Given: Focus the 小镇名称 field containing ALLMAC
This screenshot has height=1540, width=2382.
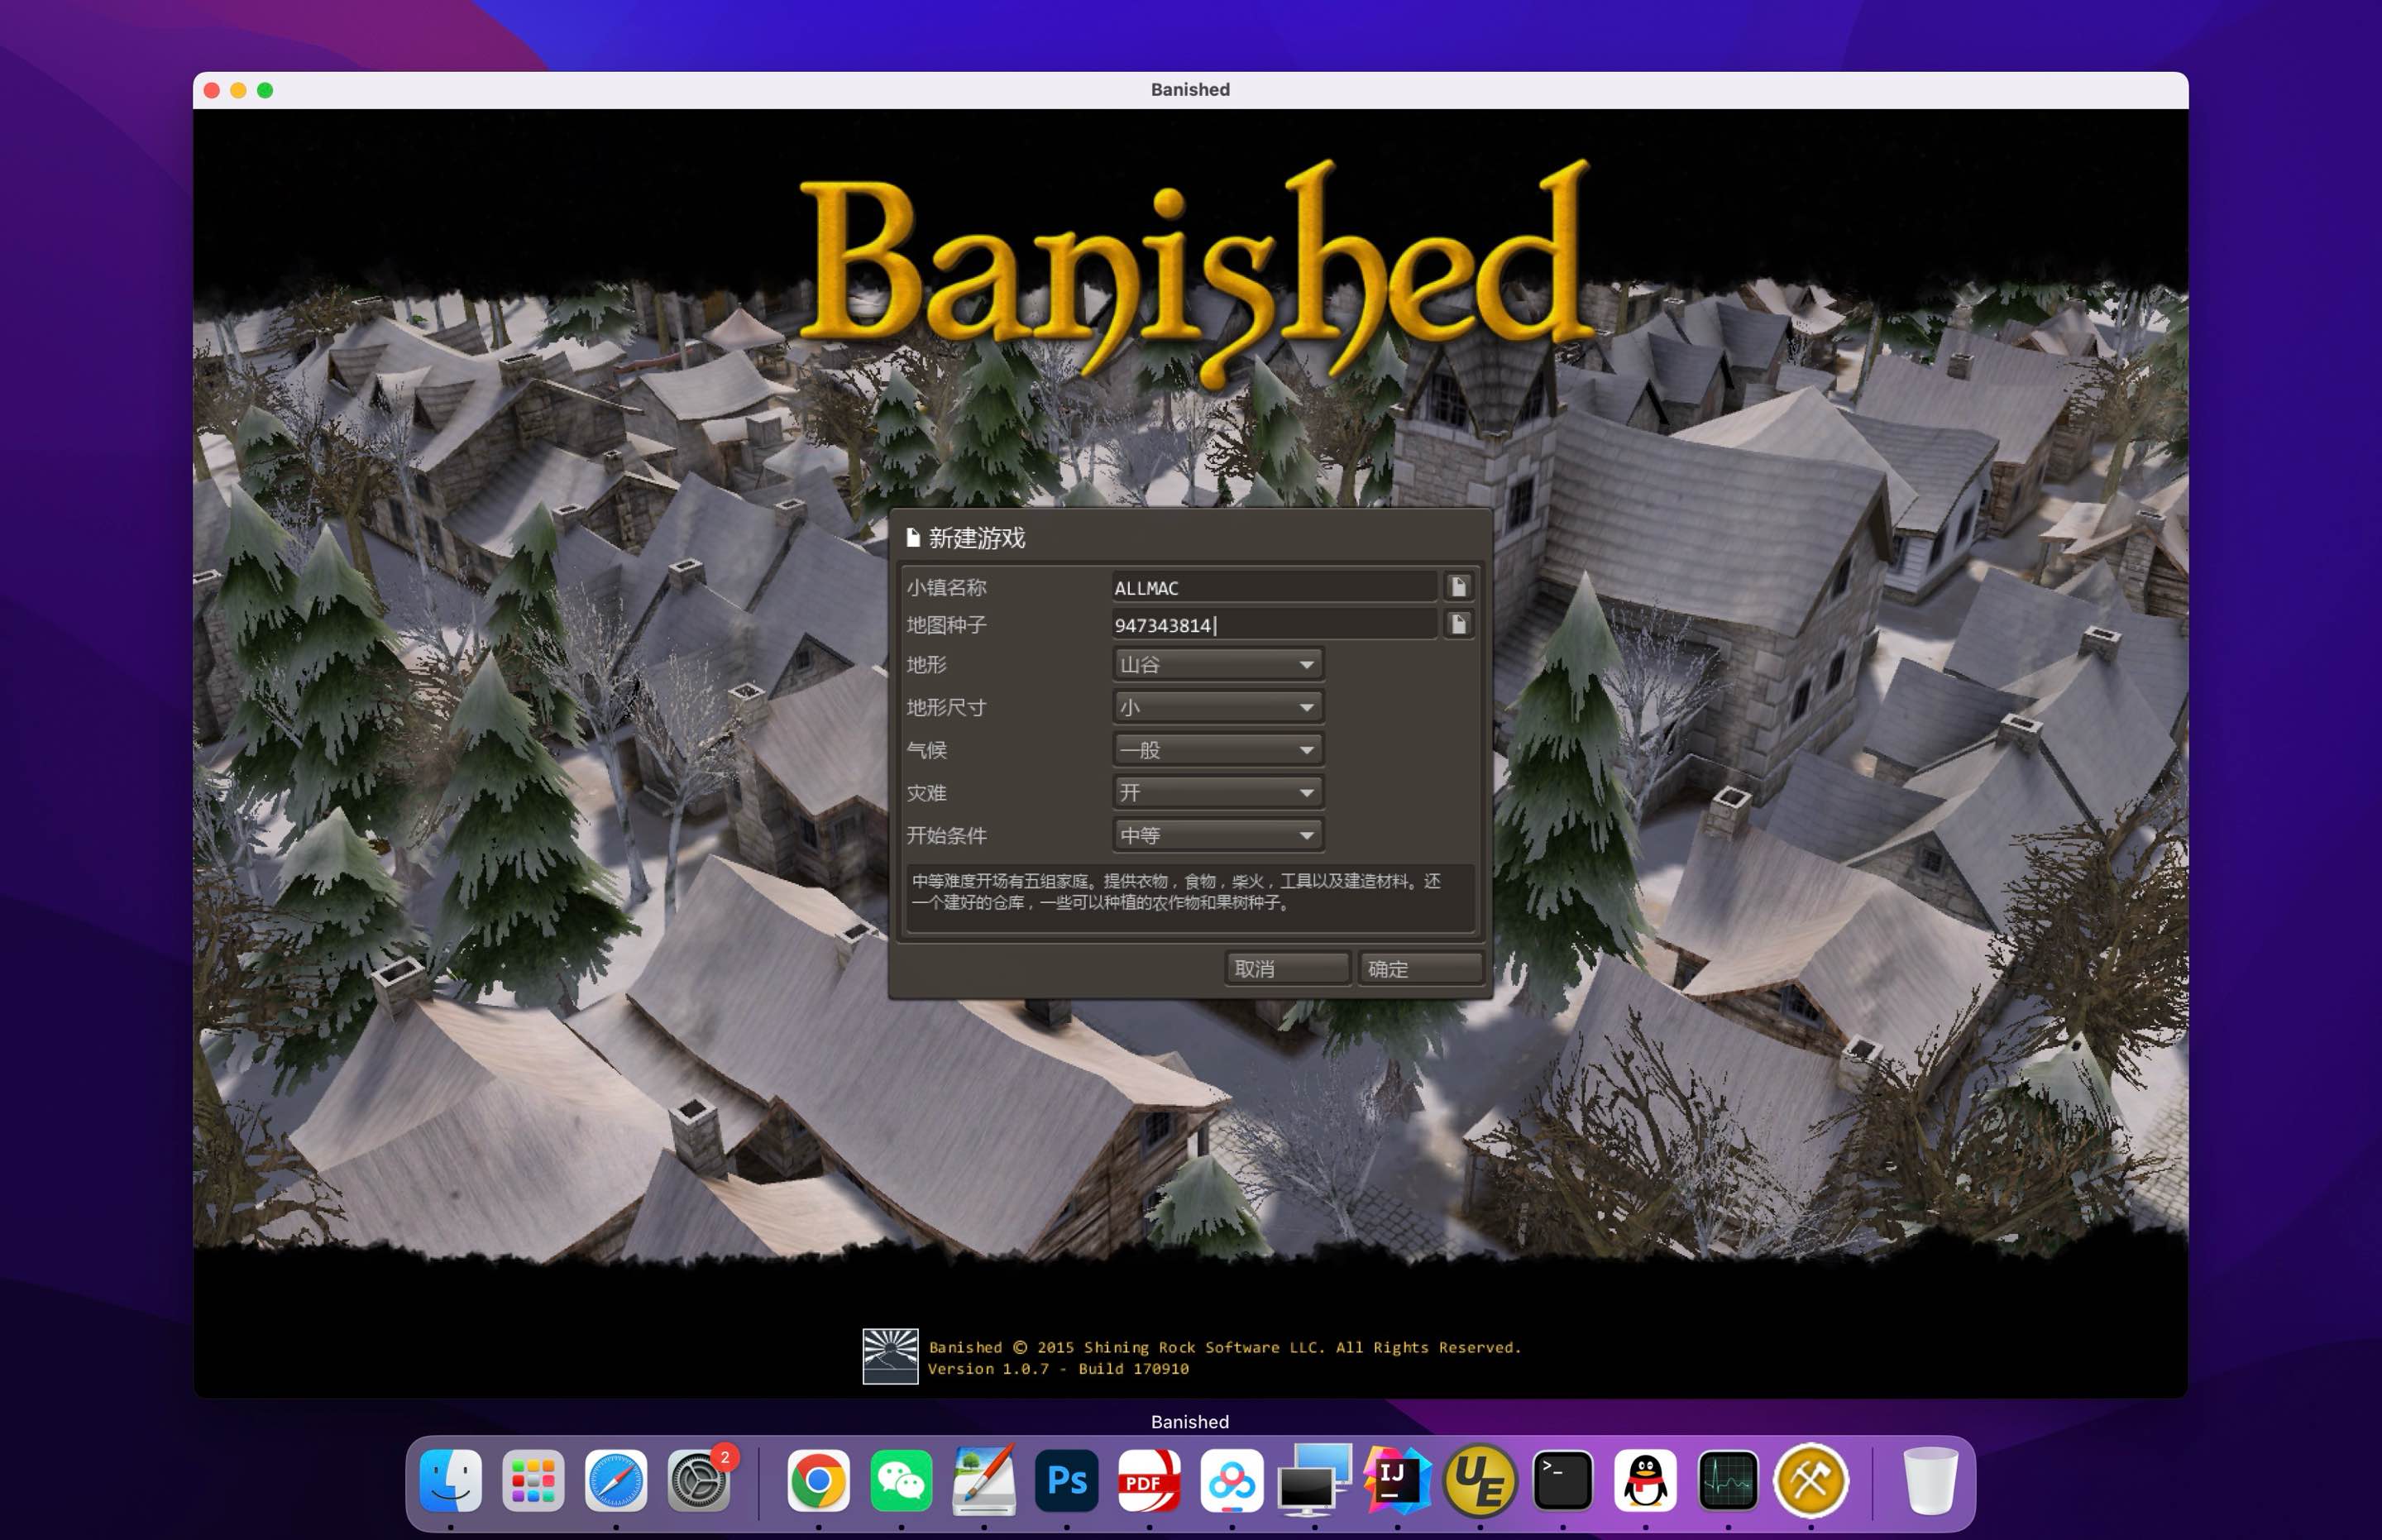Looking at the screenshot, I should [1274, 588].
